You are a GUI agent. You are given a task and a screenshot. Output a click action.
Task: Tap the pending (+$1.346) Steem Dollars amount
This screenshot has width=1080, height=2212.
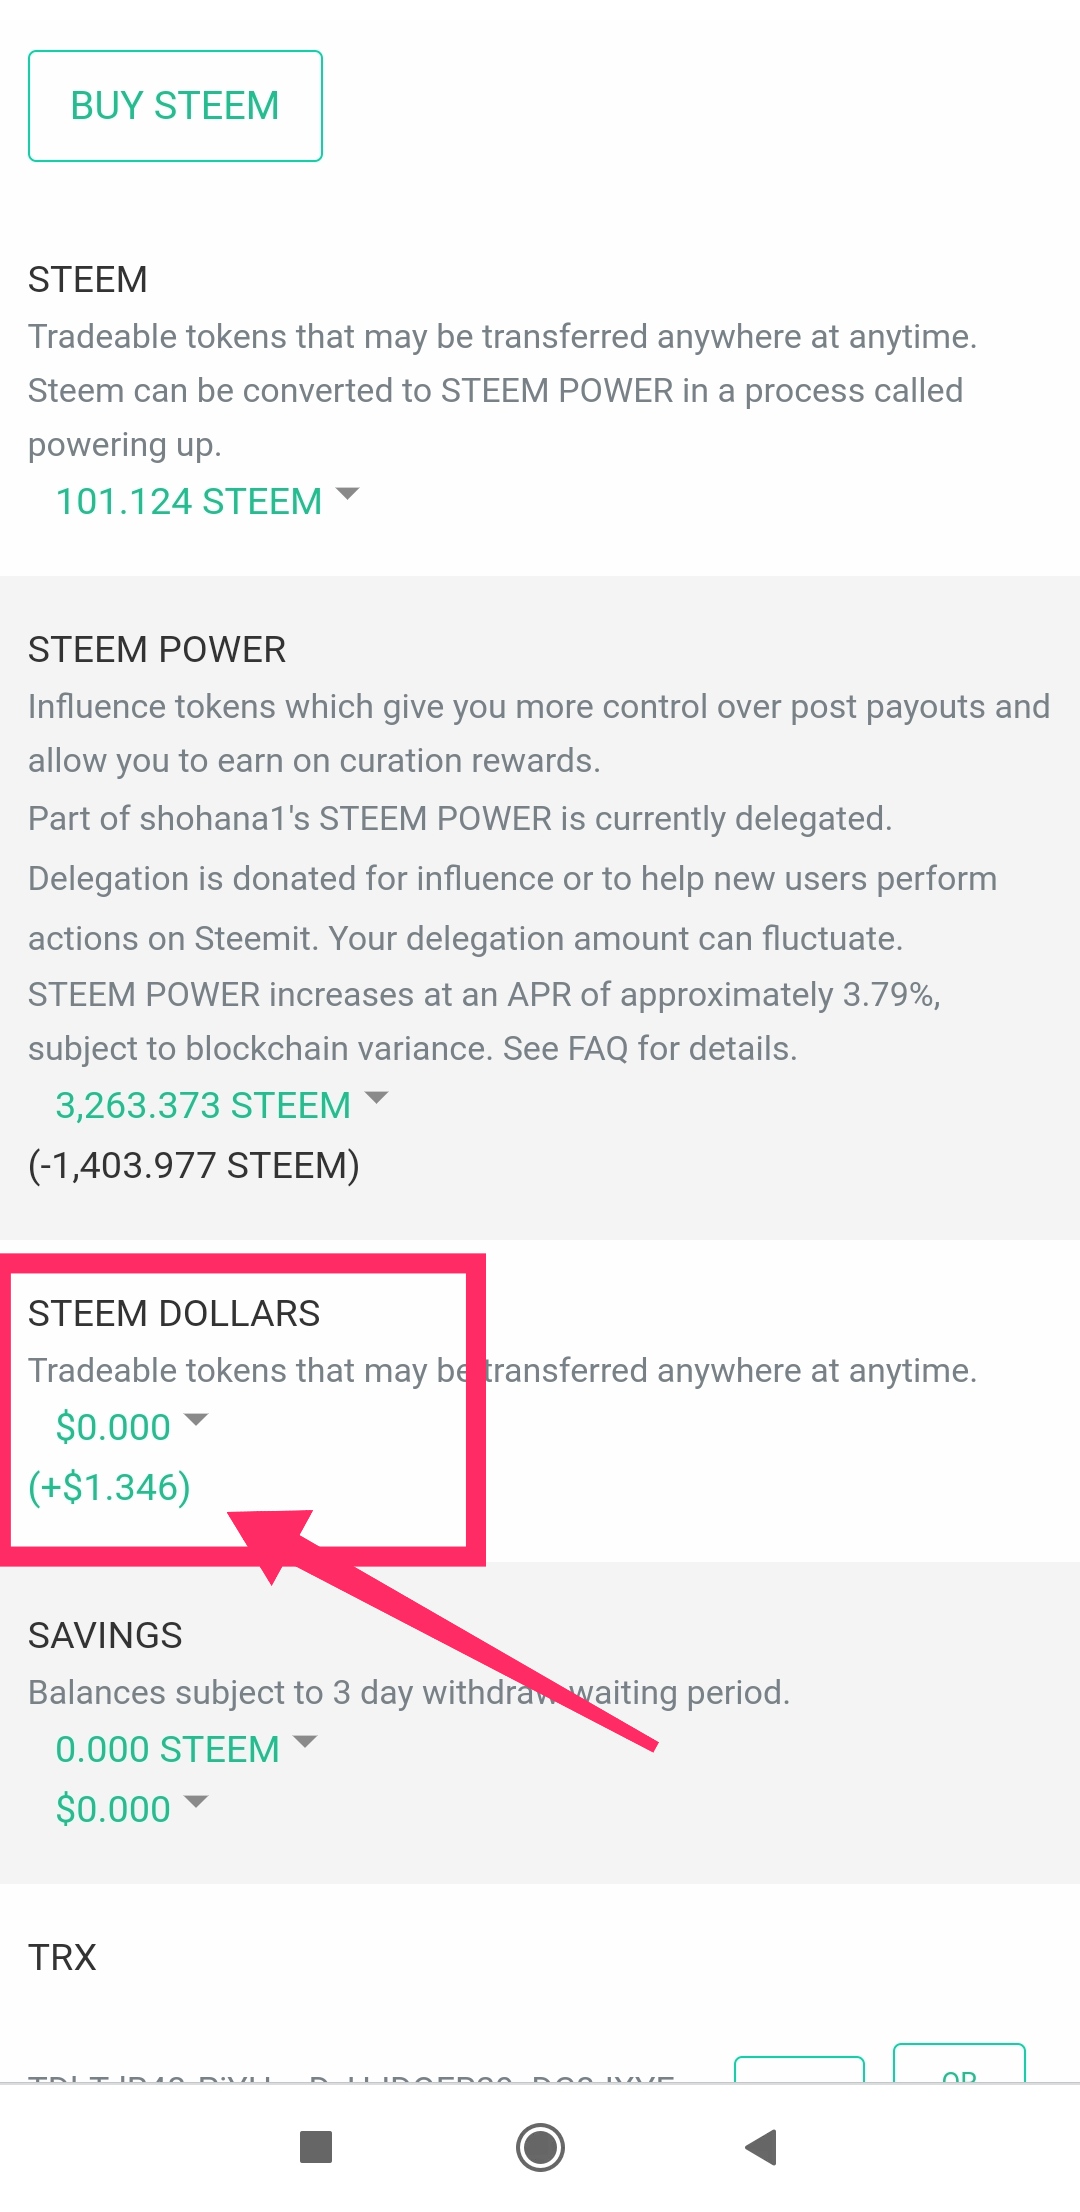(x=109, y=1487)
